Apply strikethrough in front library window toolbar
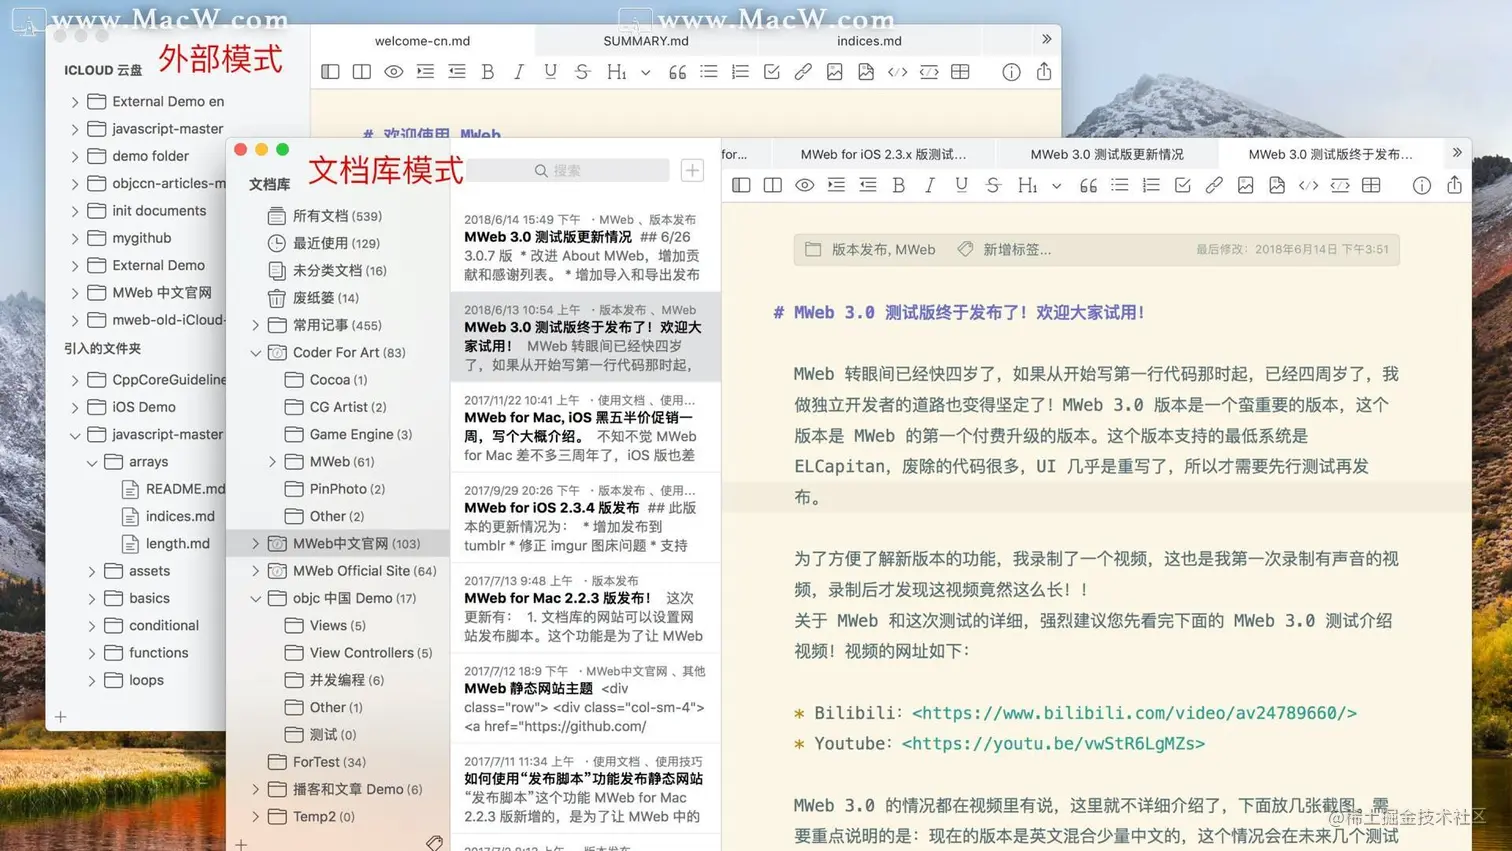1512x851 pixels. [x=993, y=185]
